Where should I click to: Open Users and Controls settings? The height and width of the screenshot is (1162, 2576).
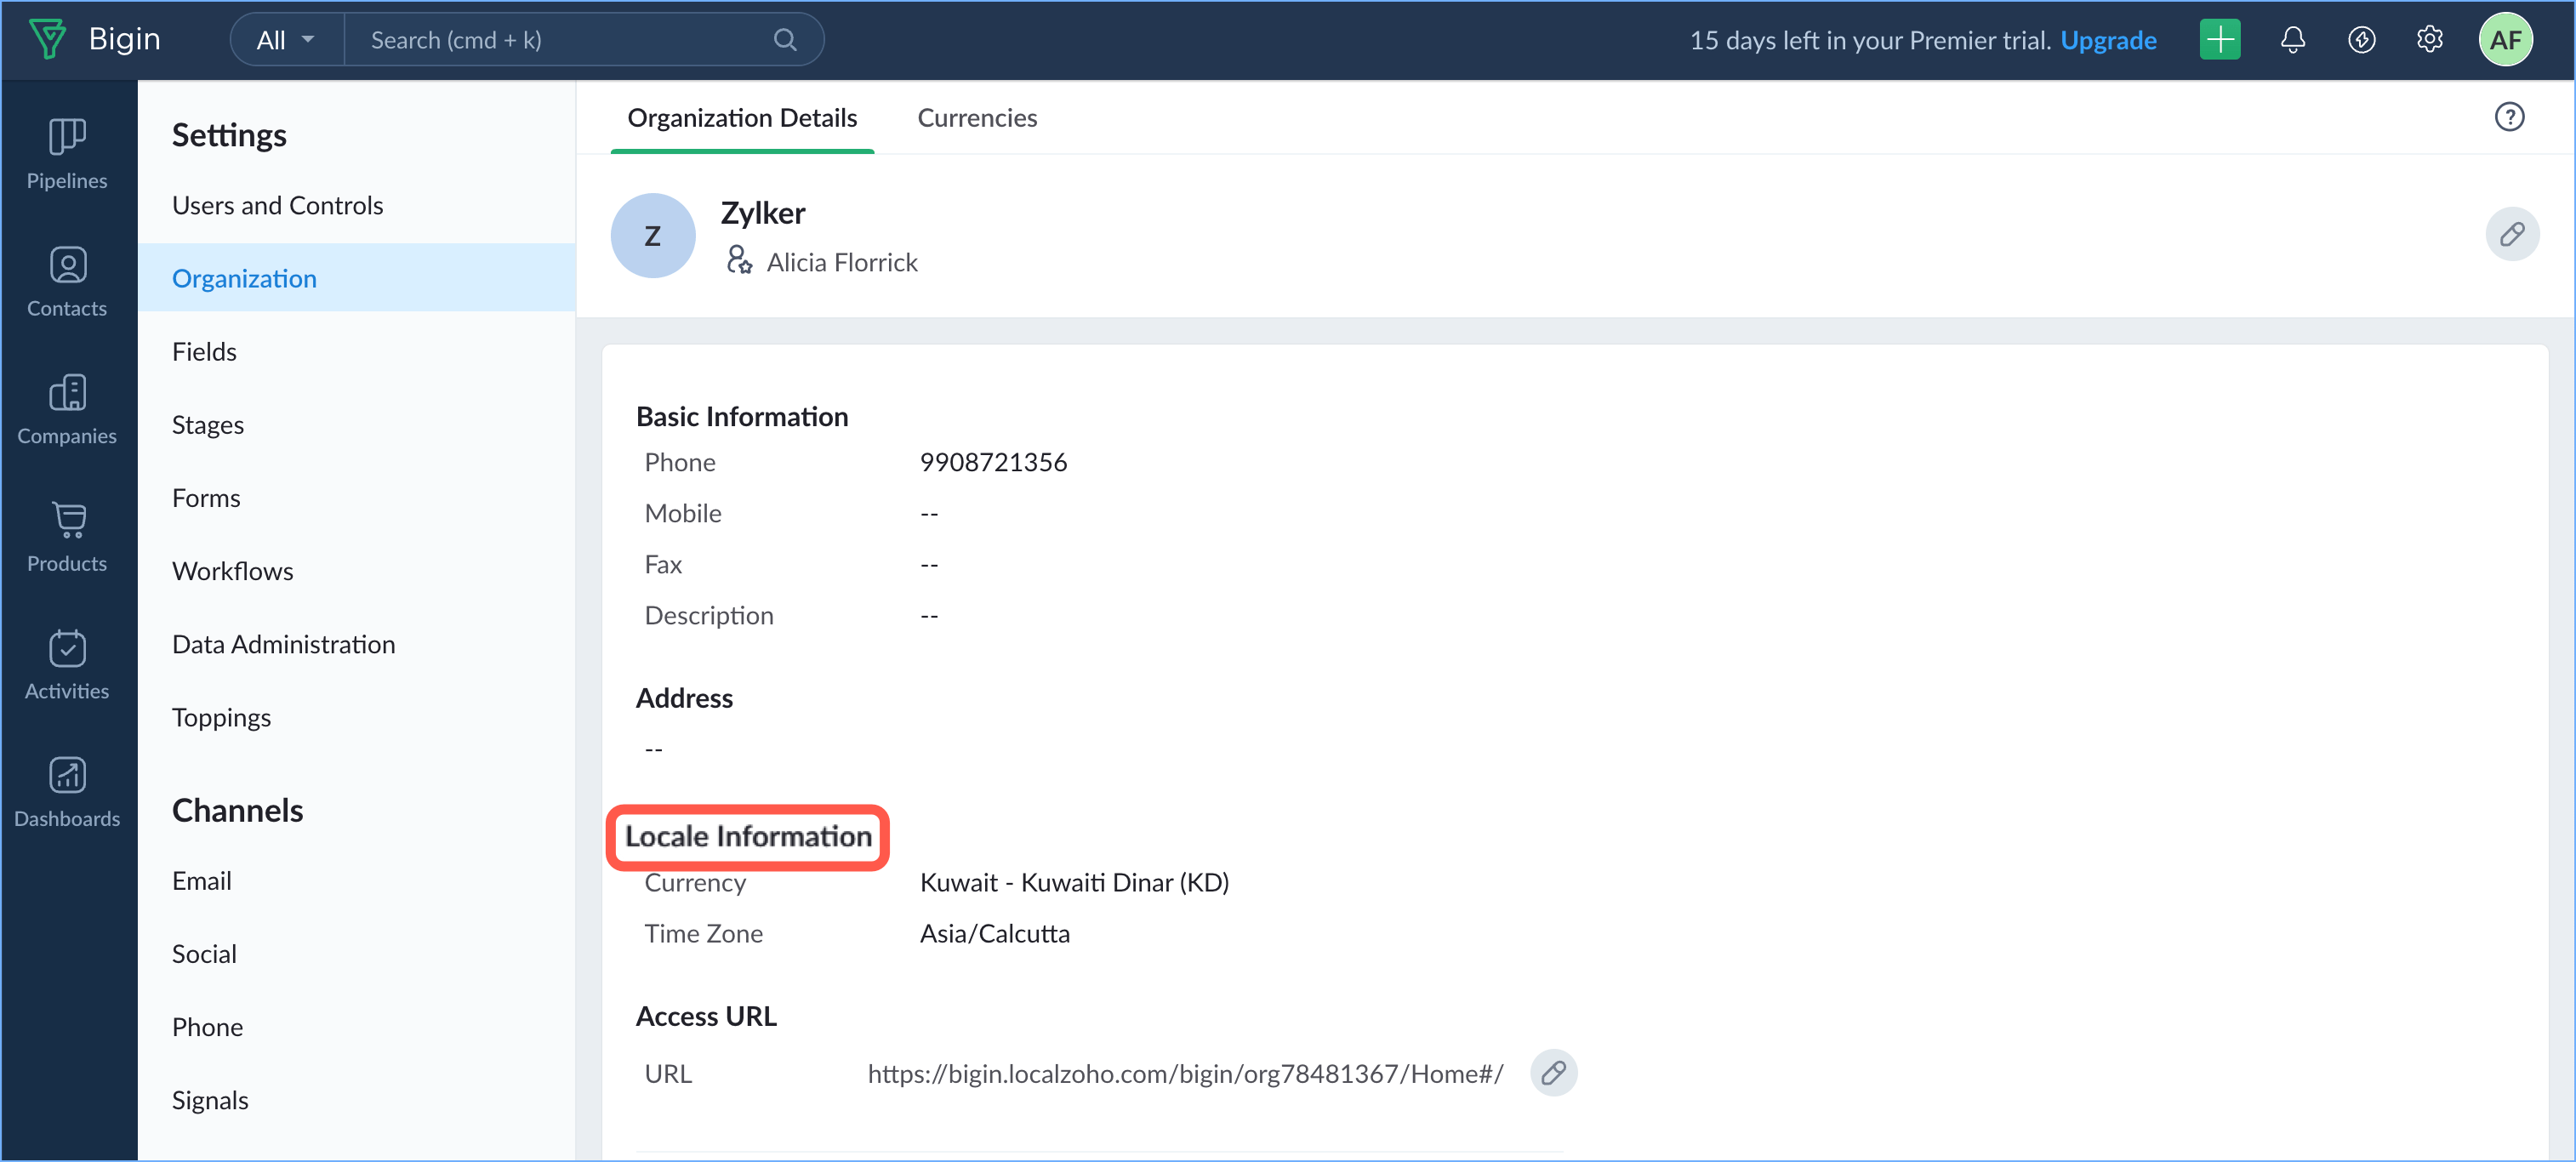tap(277, 205)
